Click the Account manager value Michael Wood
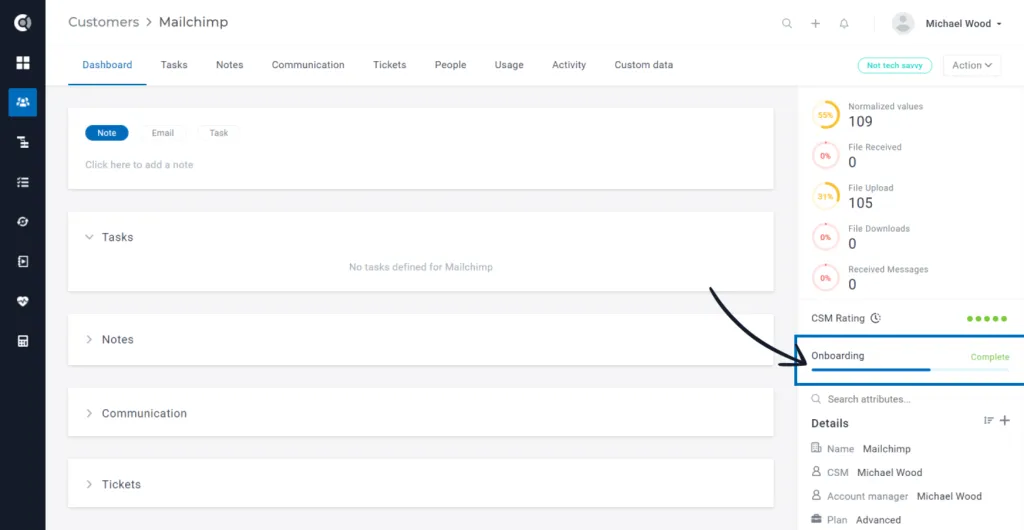 point(949,496)
